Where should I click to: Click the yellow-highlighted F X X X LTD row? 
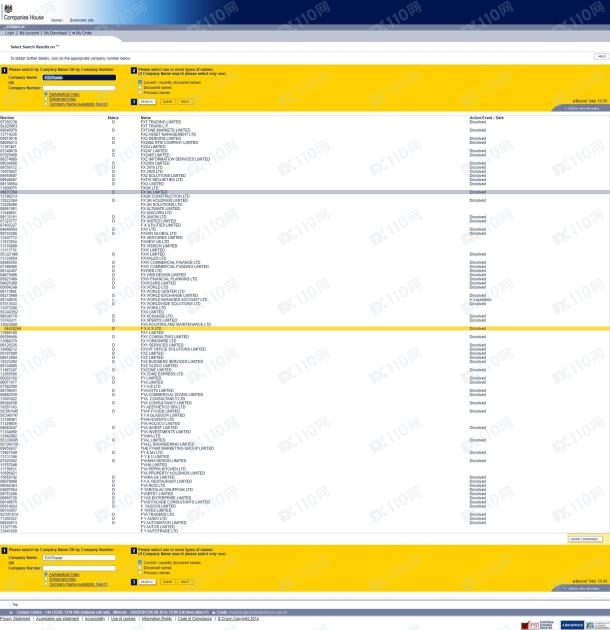(x=305, y=328)
